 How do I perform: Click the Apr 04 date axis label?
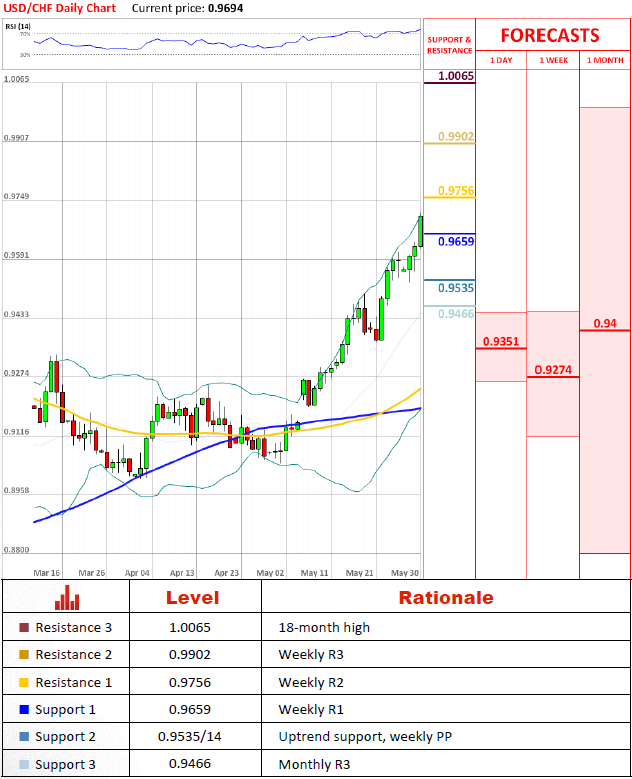click(137, 573)
